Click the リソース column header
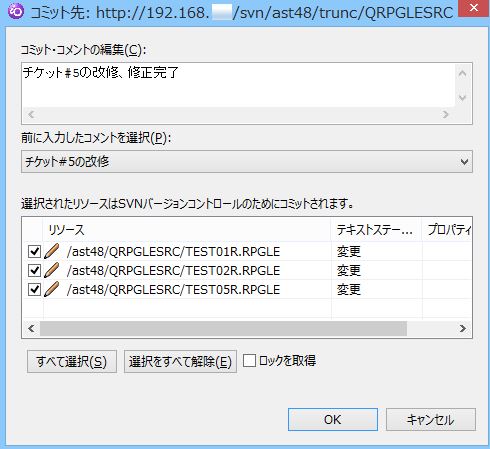490x449 pixels. pos(187,230)
